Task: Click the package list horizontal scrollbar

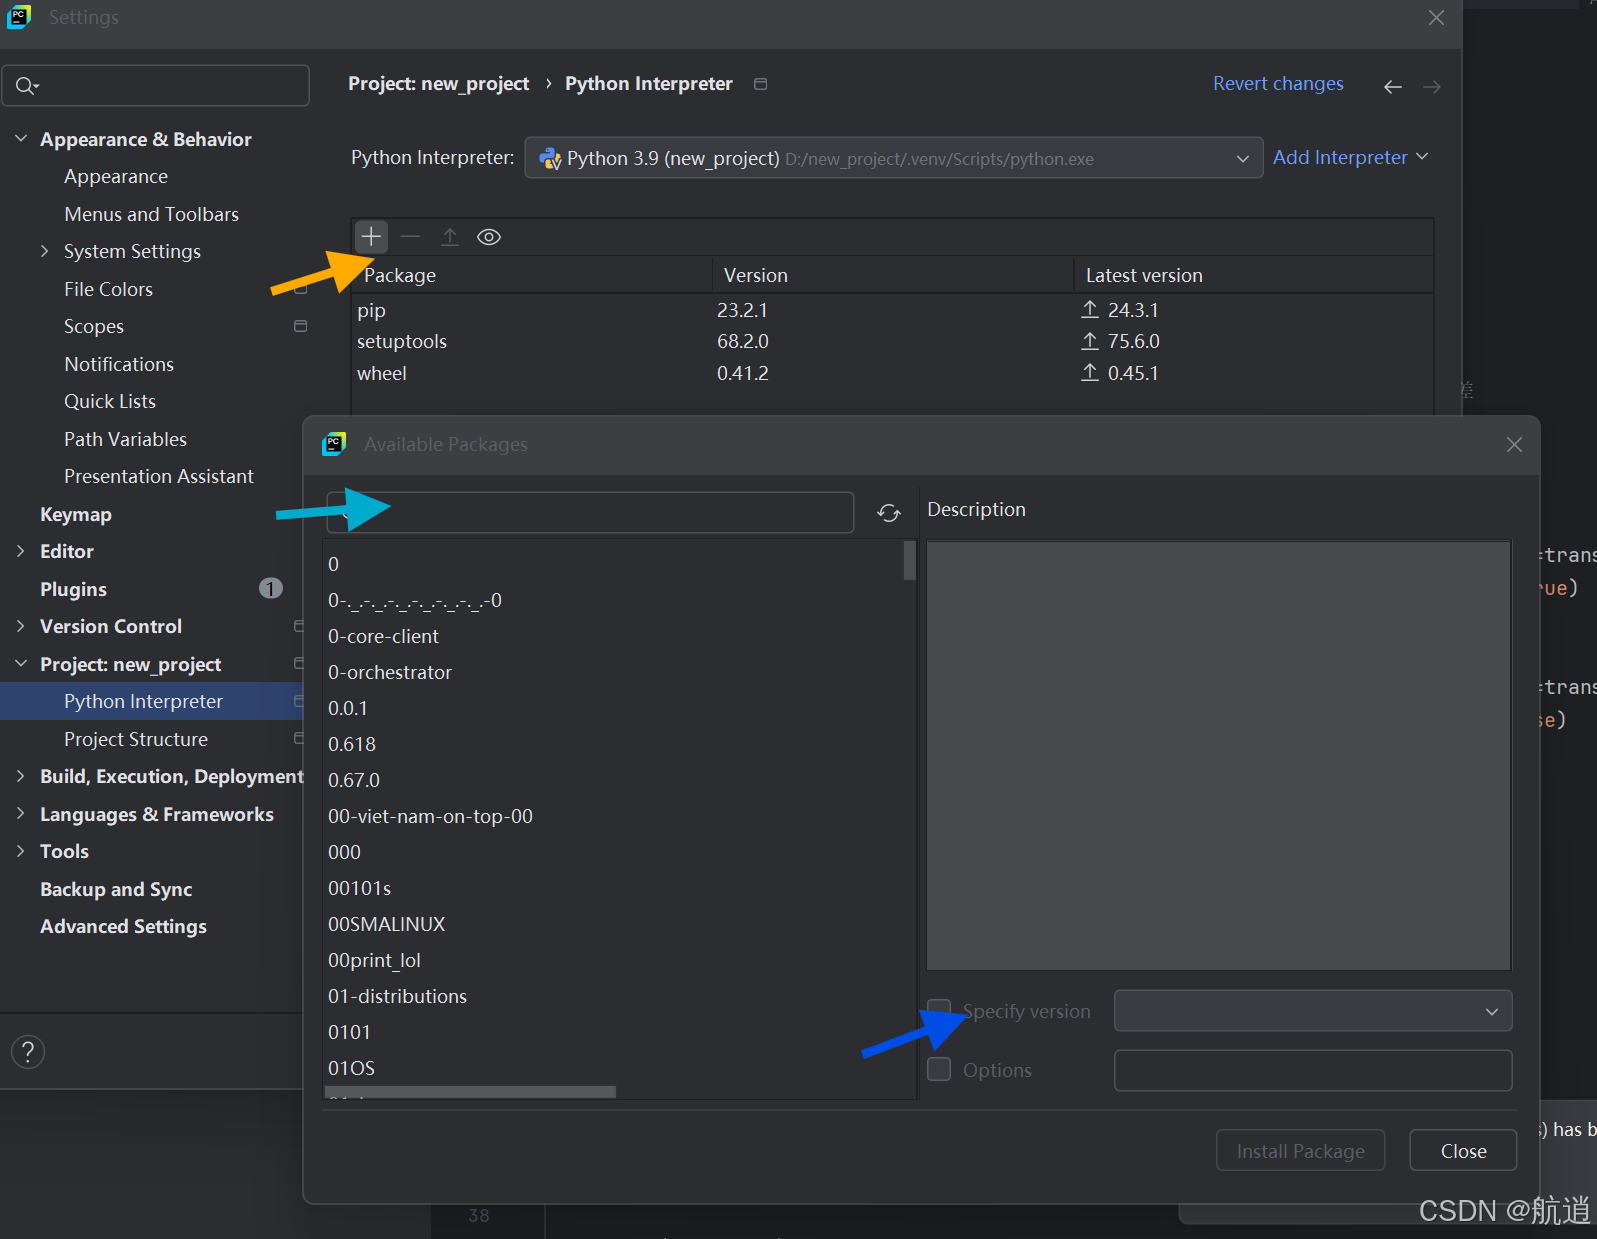Action: point(470,1092)
